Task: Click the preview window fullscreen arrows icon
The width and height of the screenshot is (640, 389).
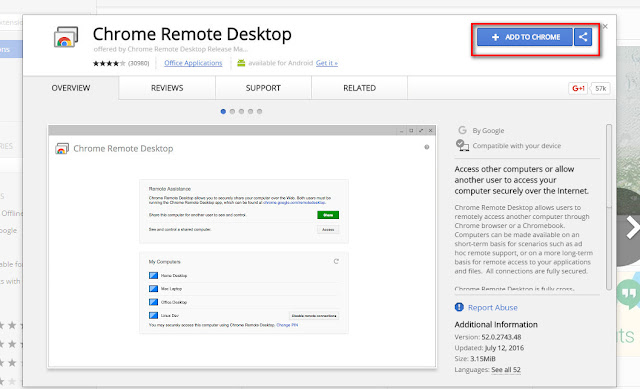Action: (421, 131)
